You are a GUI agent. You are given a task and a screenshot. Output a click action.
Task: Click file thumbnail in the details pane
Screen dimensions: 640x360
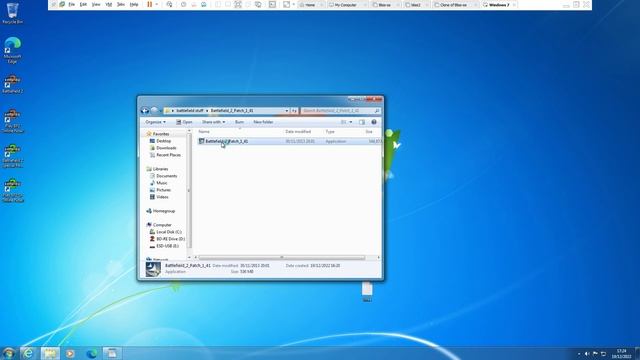coord(153,269)
